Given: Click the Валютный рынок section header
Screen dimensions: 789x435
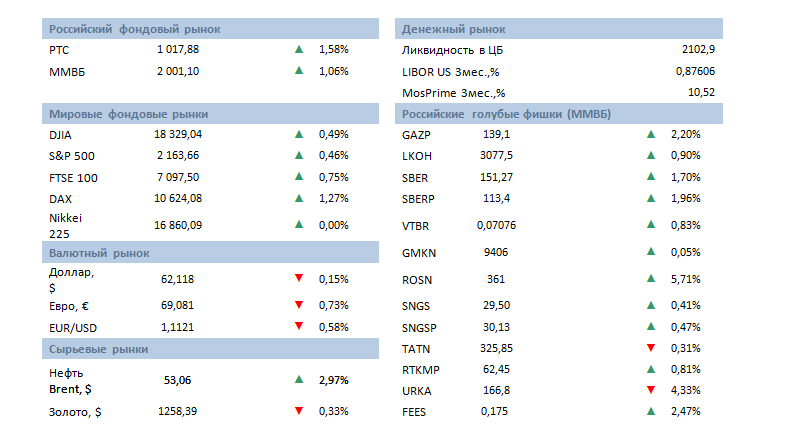Looking at the screenshot, I should (98, 253).
